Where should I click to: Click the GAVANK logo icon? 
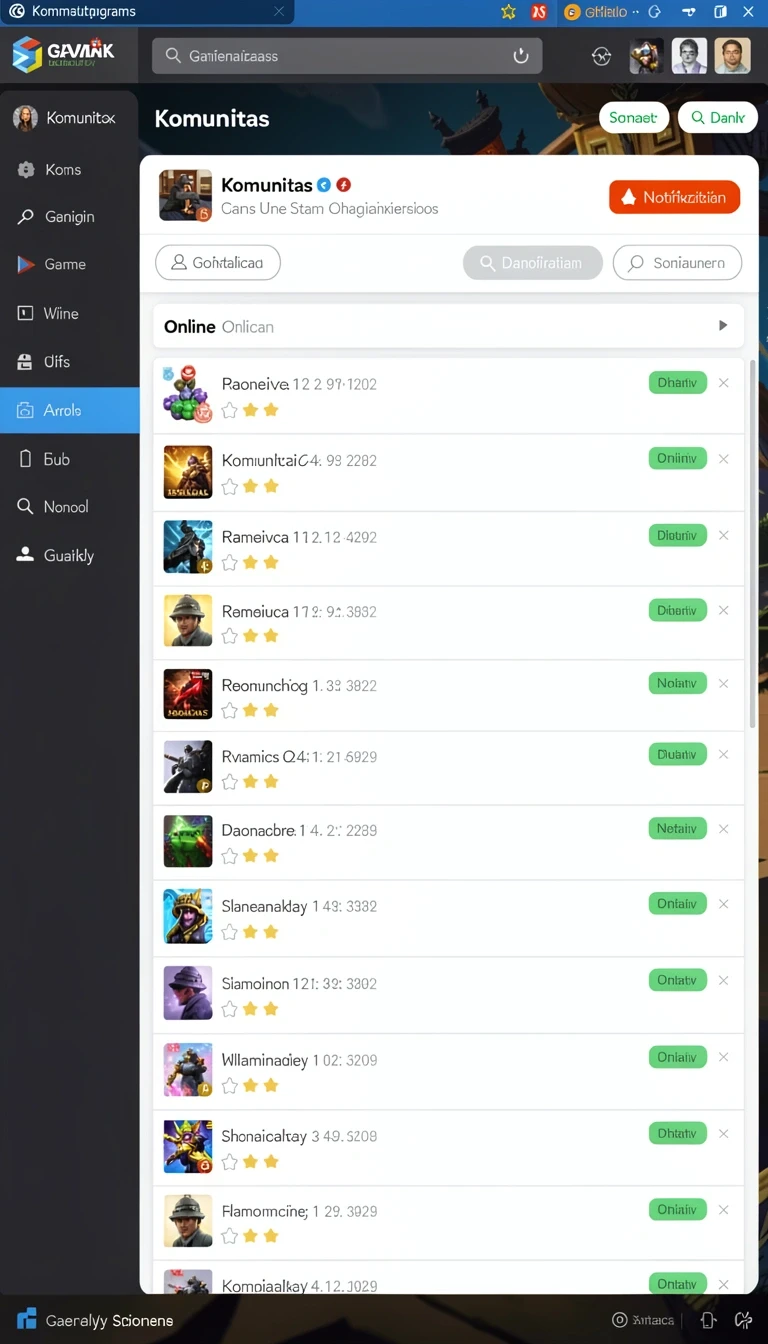point(27,55)
